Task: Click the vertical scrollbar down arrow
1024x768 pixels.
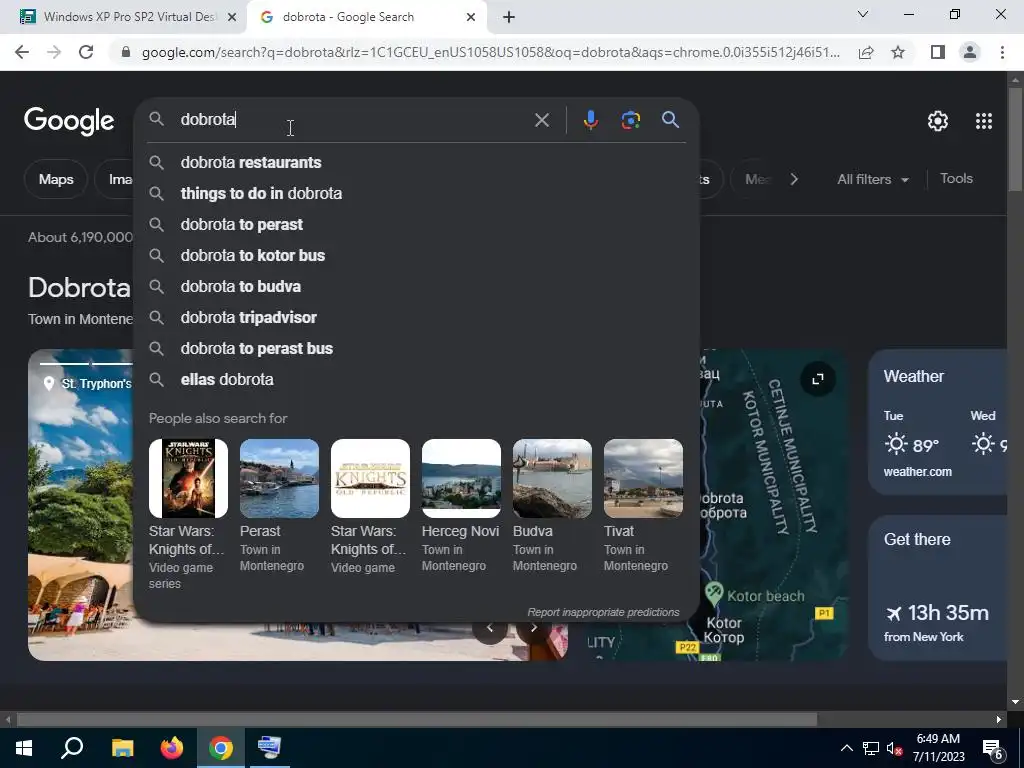Action: click(1015, 702)
